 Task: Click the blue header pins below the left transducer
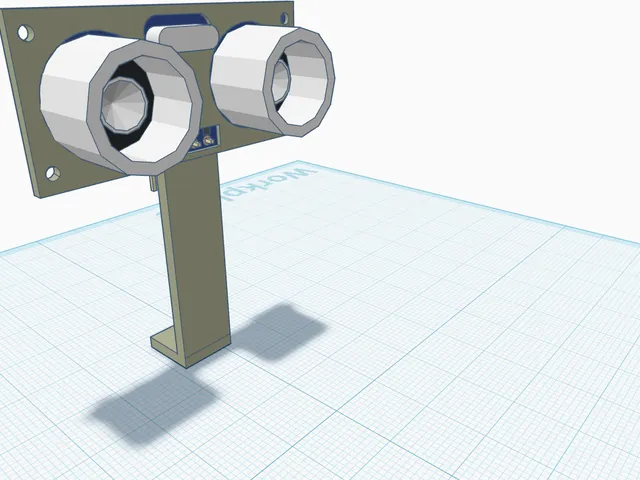coord(206,139)
